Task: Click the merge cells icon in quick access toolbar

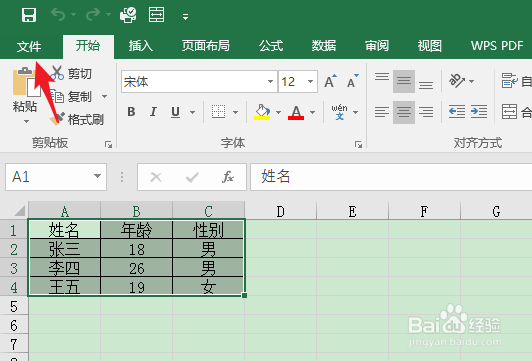Action: pyautogui.click(x=156, y=15)
